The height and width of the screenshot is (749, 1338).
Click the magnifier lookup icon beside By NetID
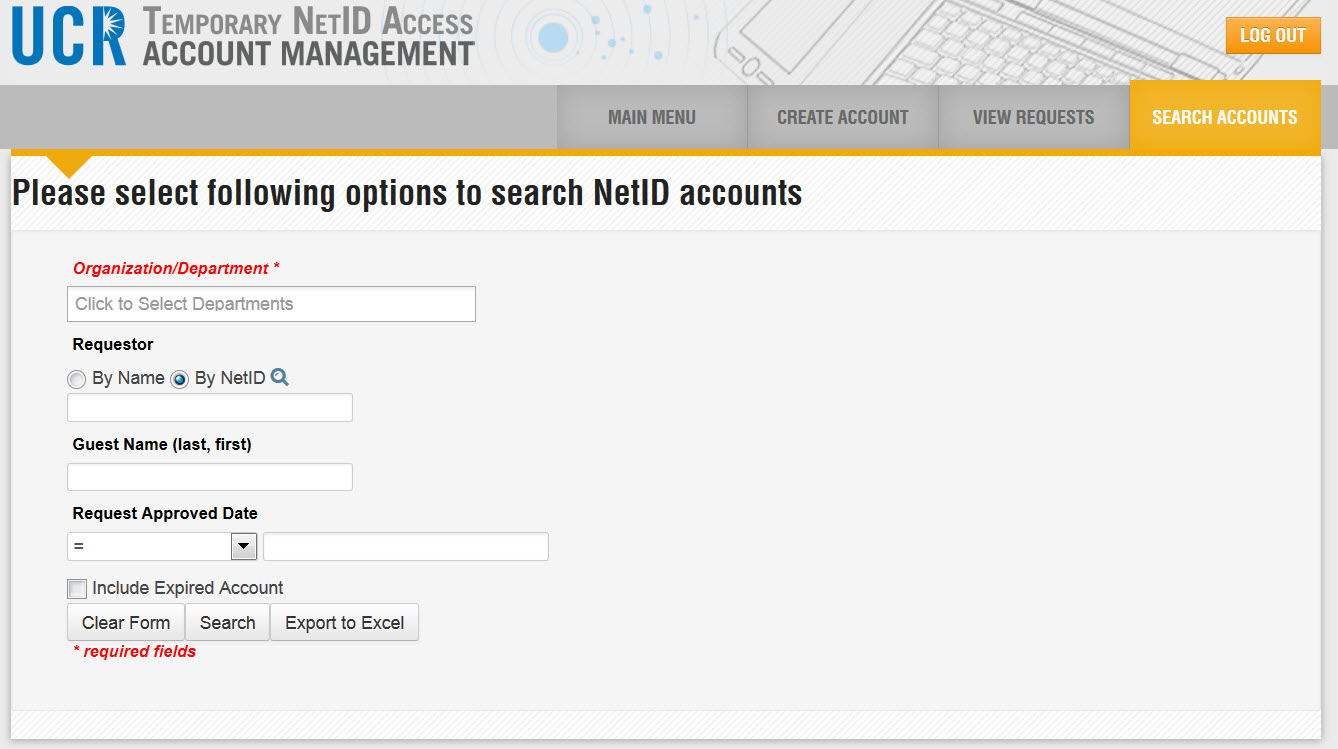tap(280, 377)
